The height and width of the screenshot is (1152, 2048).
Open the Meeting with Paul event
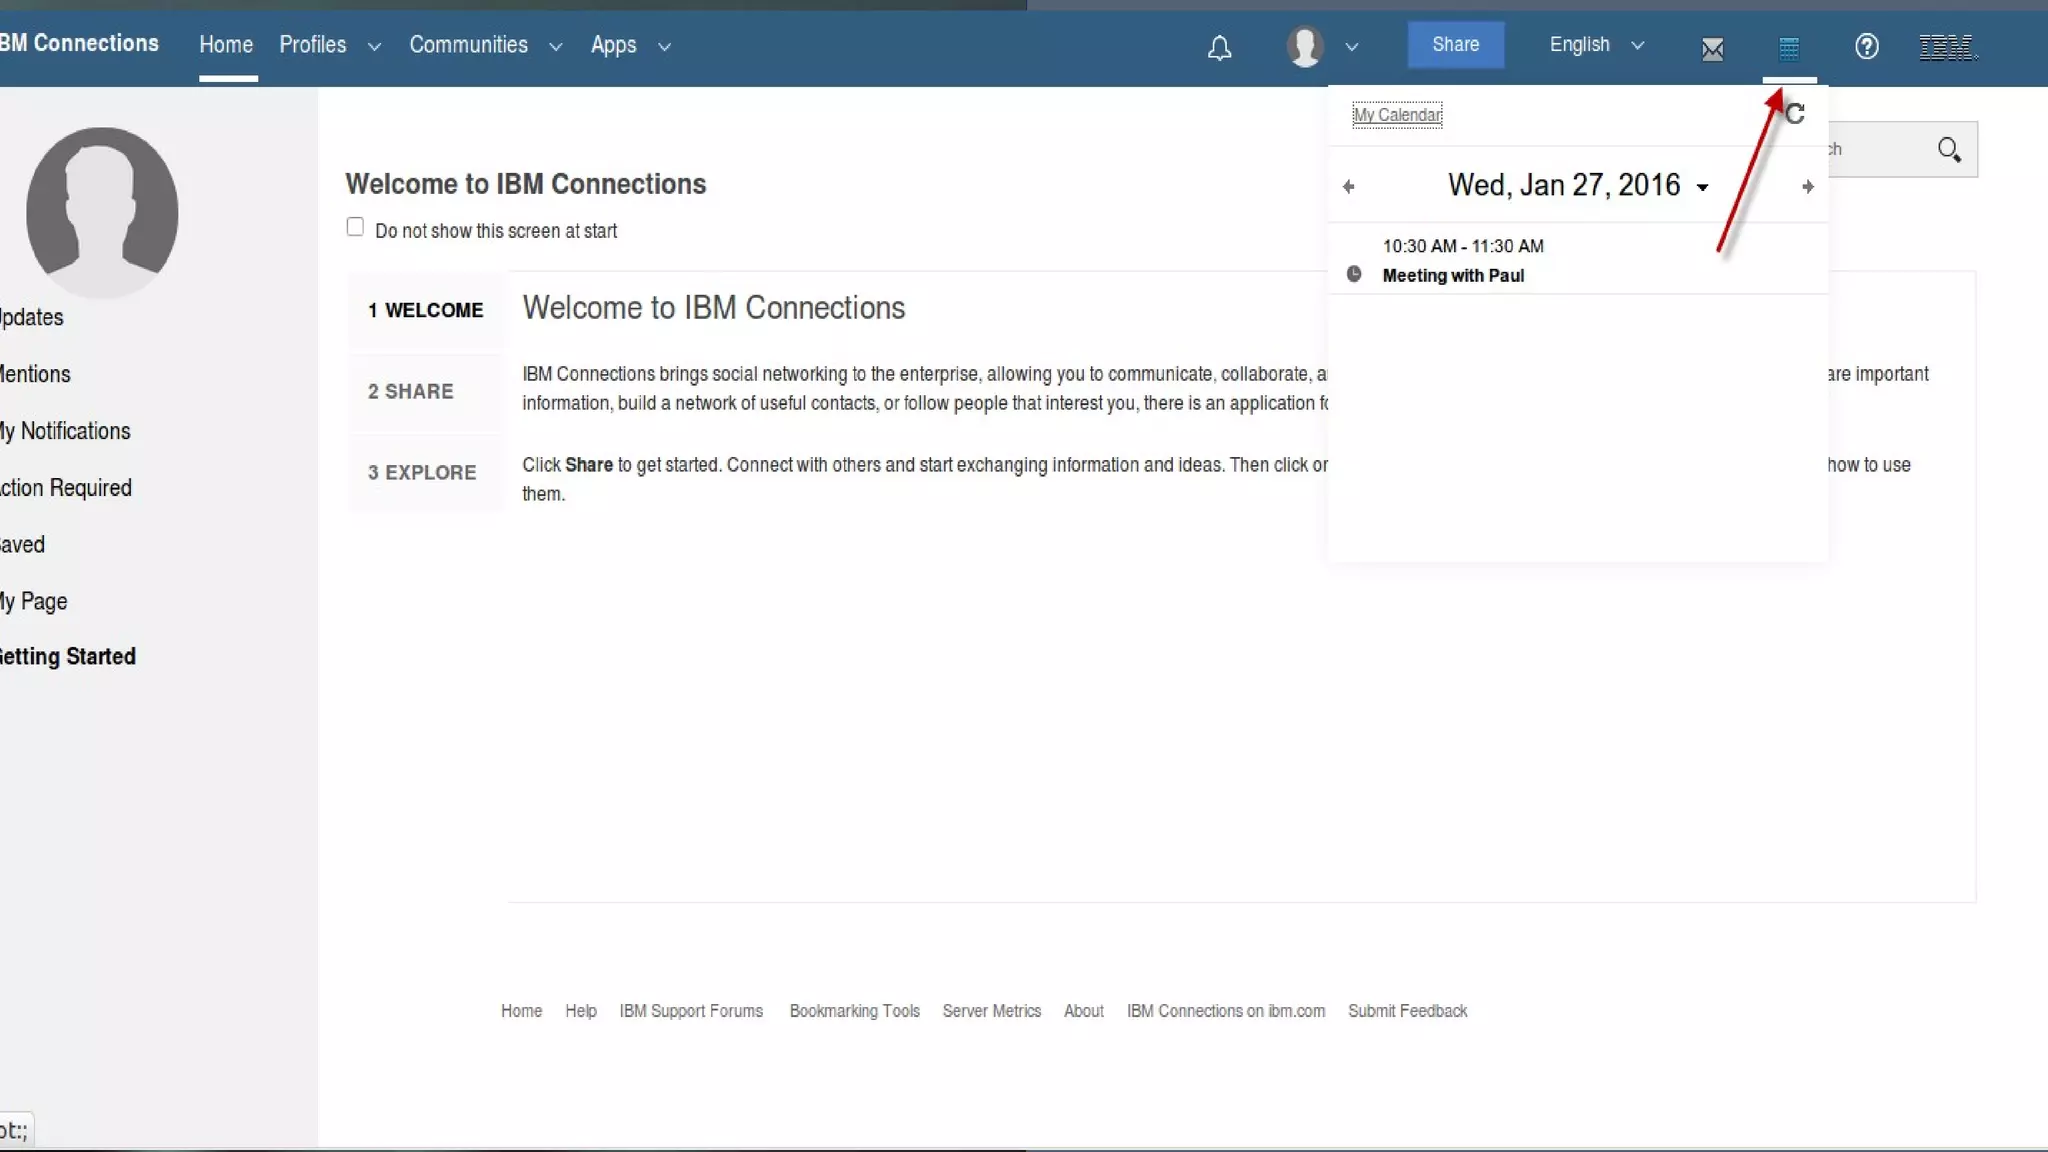pos(1453,275)
